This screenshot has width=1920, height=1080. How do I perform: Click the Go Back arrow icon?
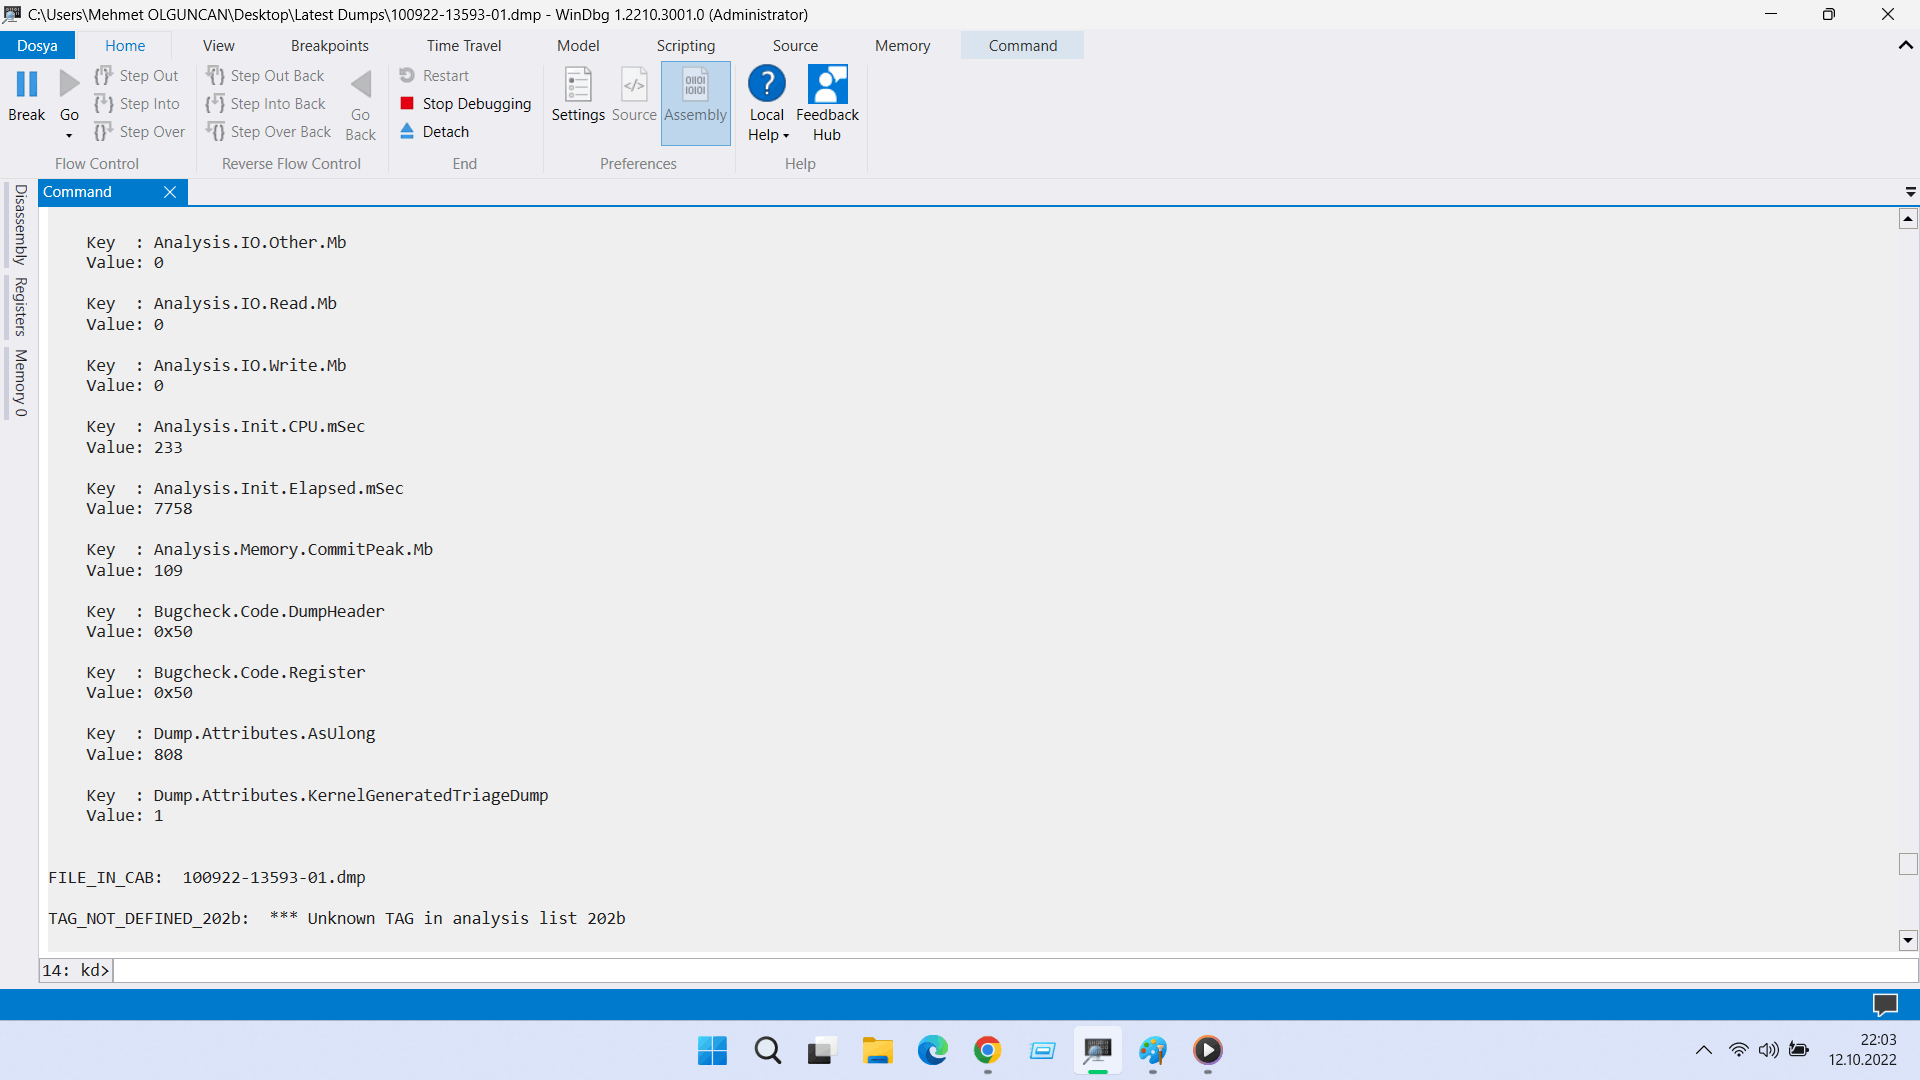(361, 86)
